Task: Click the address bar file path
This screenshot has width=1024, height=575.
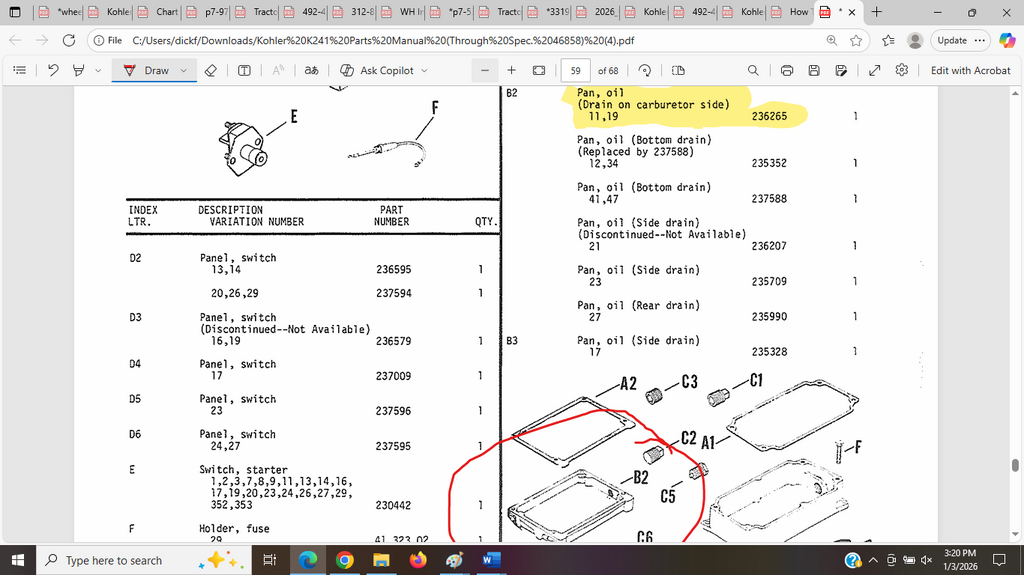Action: (x=383, y=41)
